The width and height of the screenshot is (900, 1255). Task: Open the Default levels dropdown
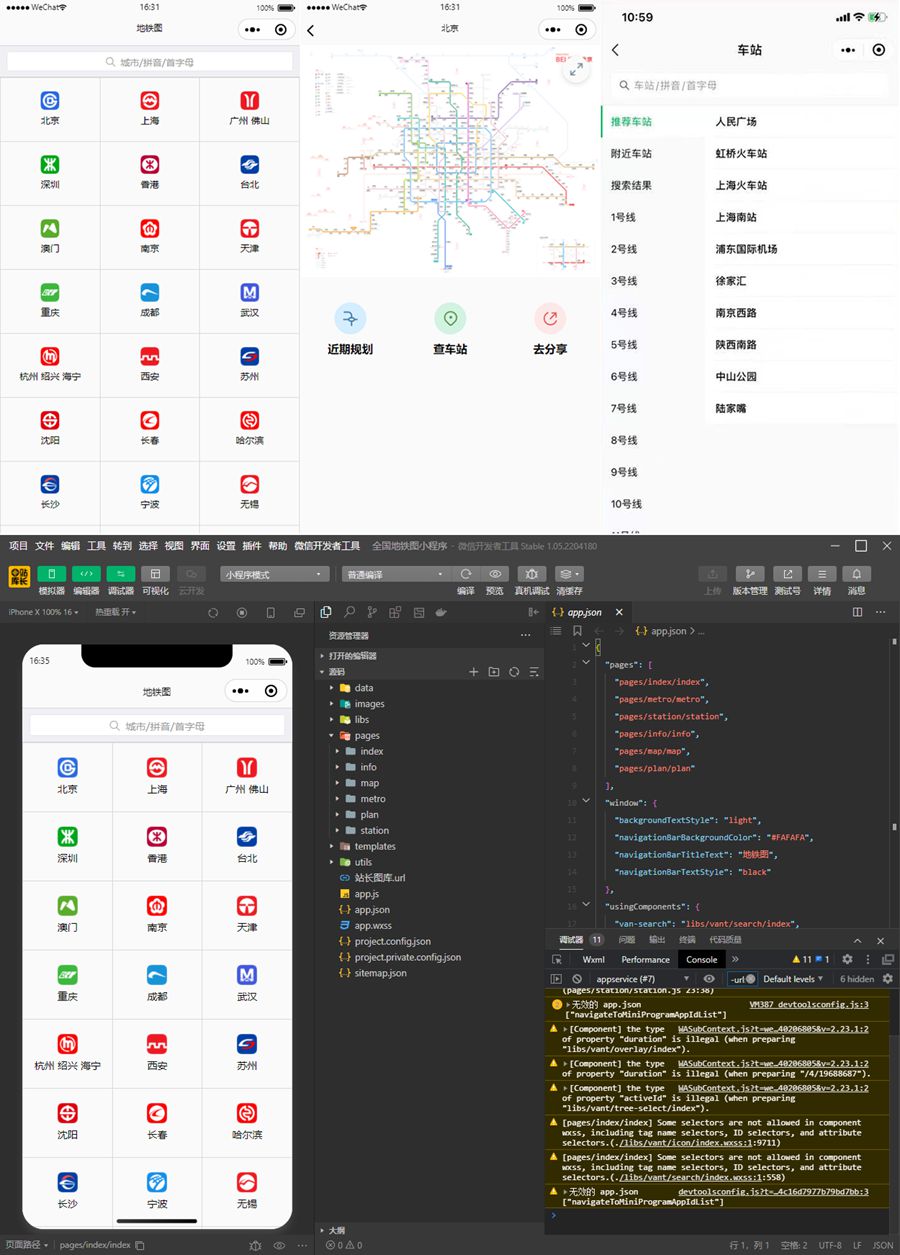tap(793, 979)
